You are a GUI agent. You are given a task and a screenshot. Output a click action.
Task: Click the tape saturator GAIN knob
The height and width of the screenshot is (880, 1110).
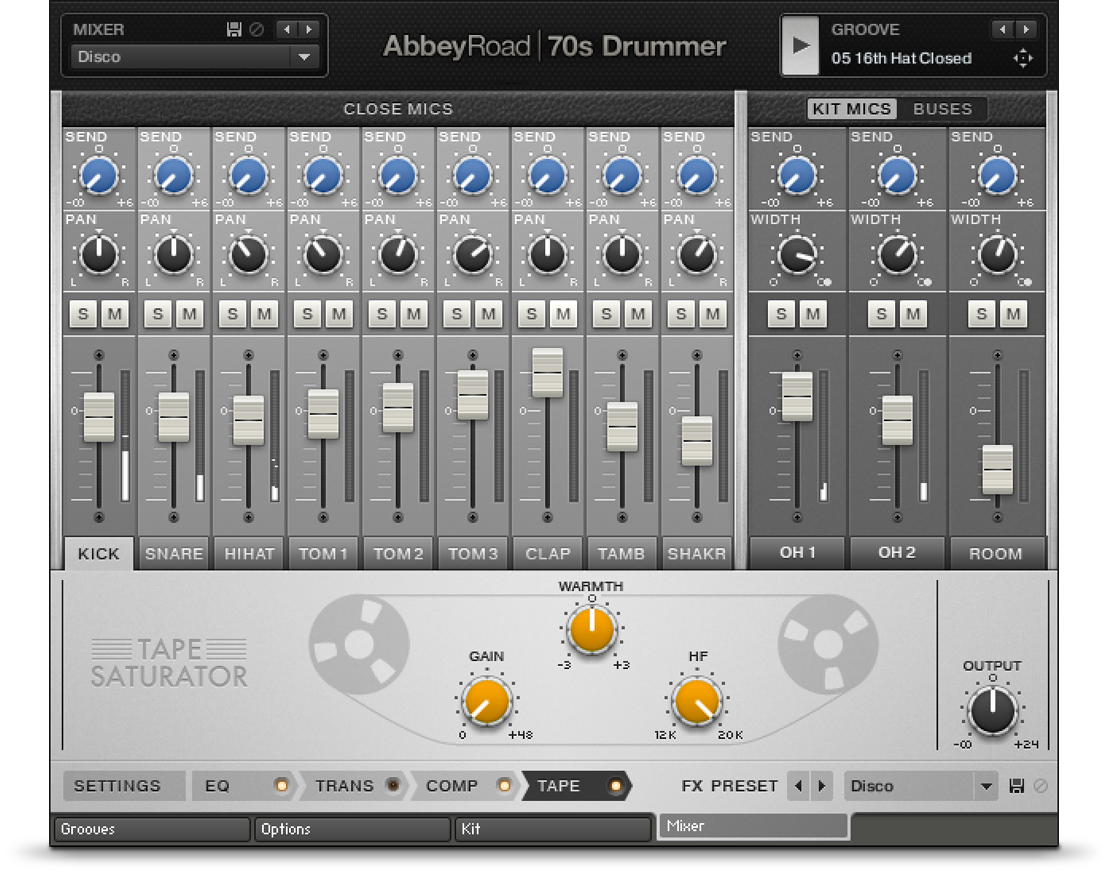[486, 701]
